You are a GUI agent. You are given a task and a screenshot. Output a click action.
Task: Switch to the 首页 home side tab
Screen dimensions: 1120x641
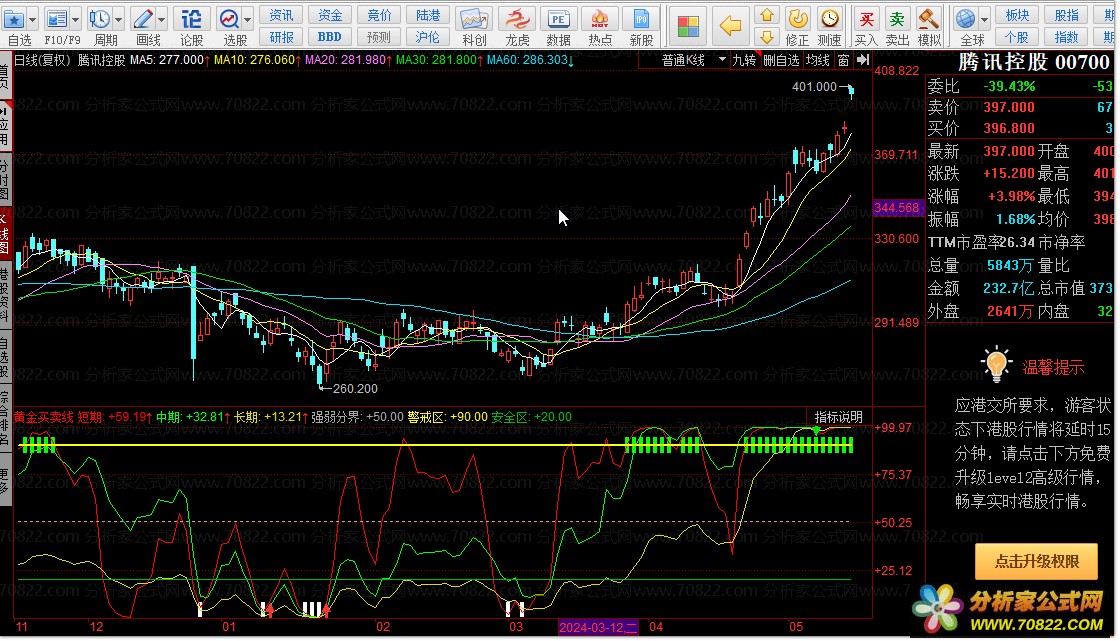click(5, 76)
